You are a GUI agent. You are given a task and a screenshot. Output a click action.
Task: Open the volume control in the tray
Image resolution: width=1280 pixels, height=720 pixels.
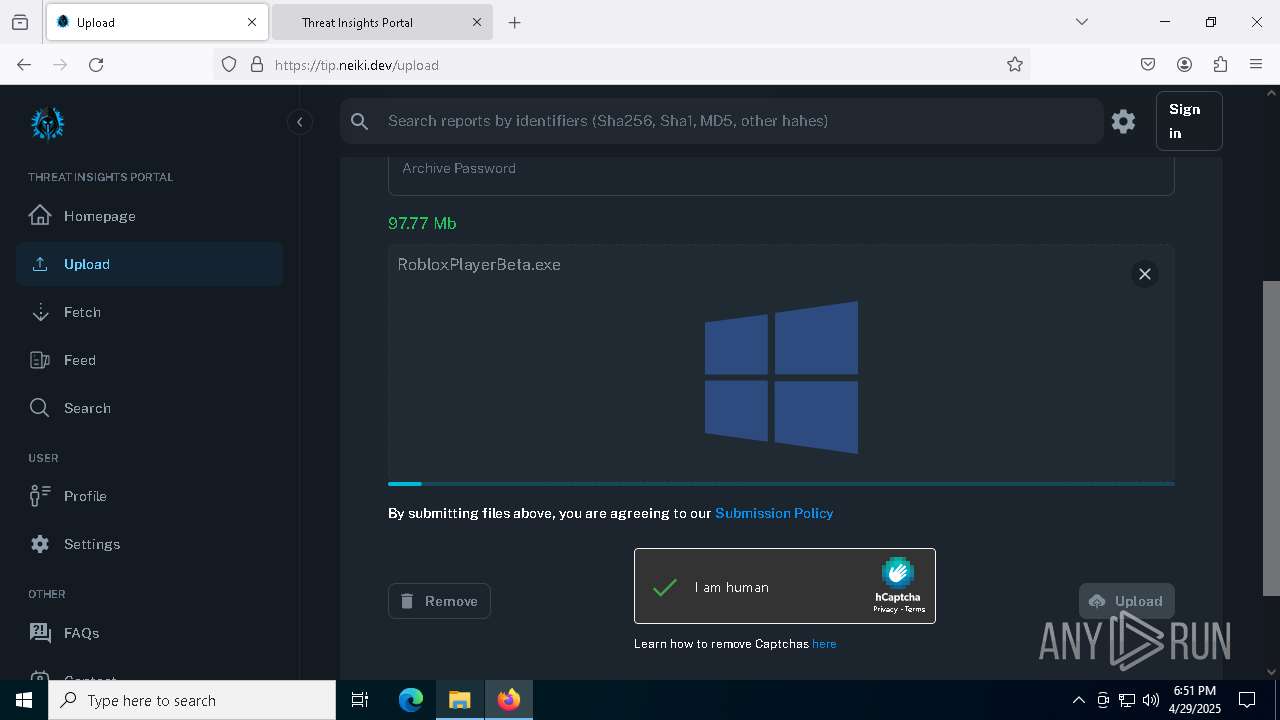(1151, 700)
